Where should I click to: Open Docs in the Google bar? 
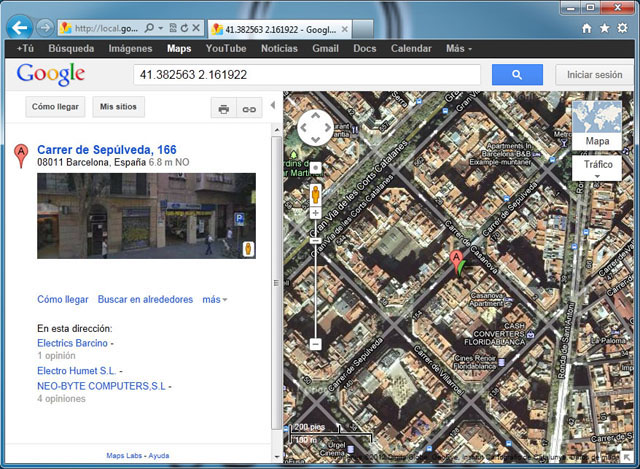(x=364, y=49)
